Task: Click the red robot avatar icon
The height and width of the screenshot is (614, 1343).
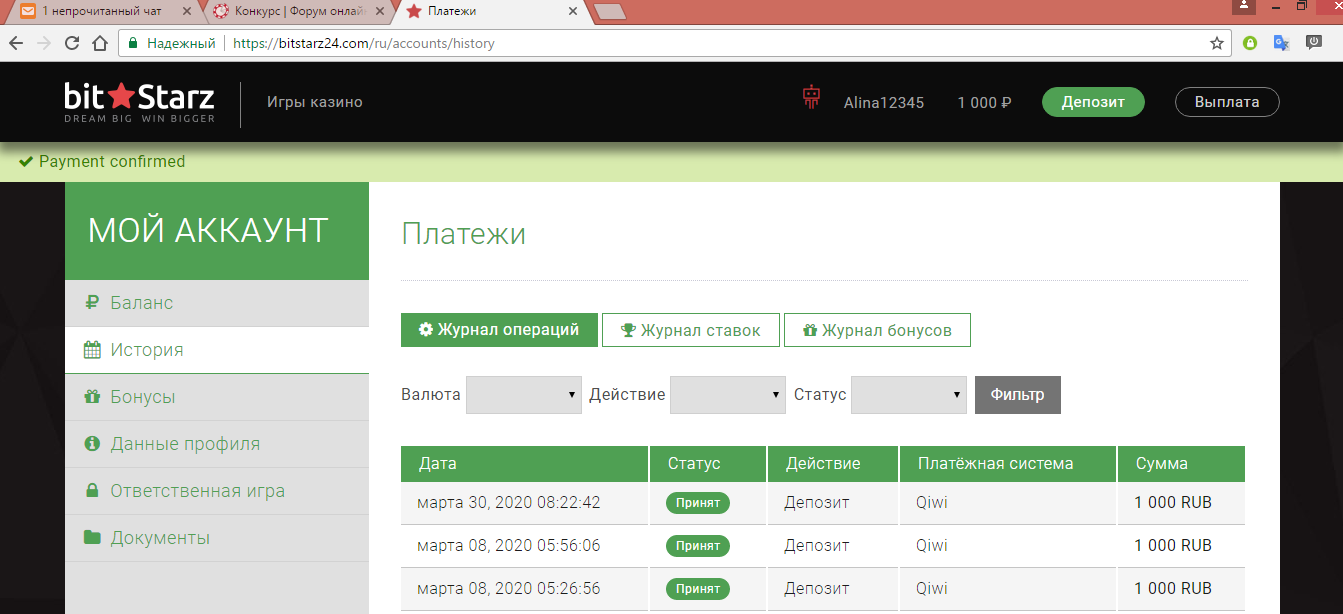Action: click(x=811, y=98)
